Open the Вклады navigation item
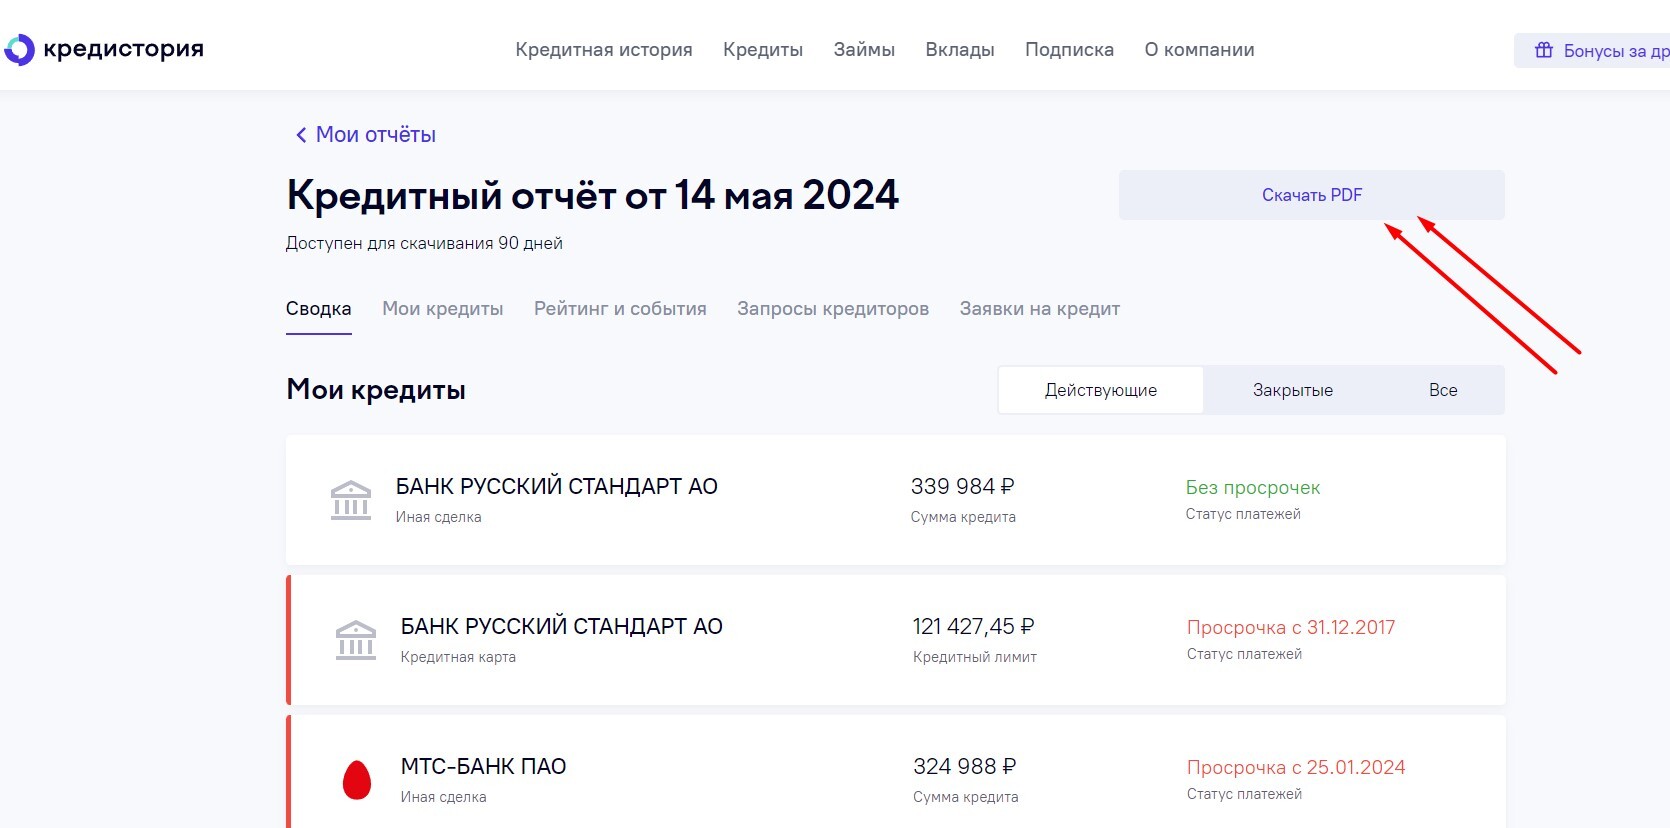Screen dimensions: 1670x828 tap(960, 50)
